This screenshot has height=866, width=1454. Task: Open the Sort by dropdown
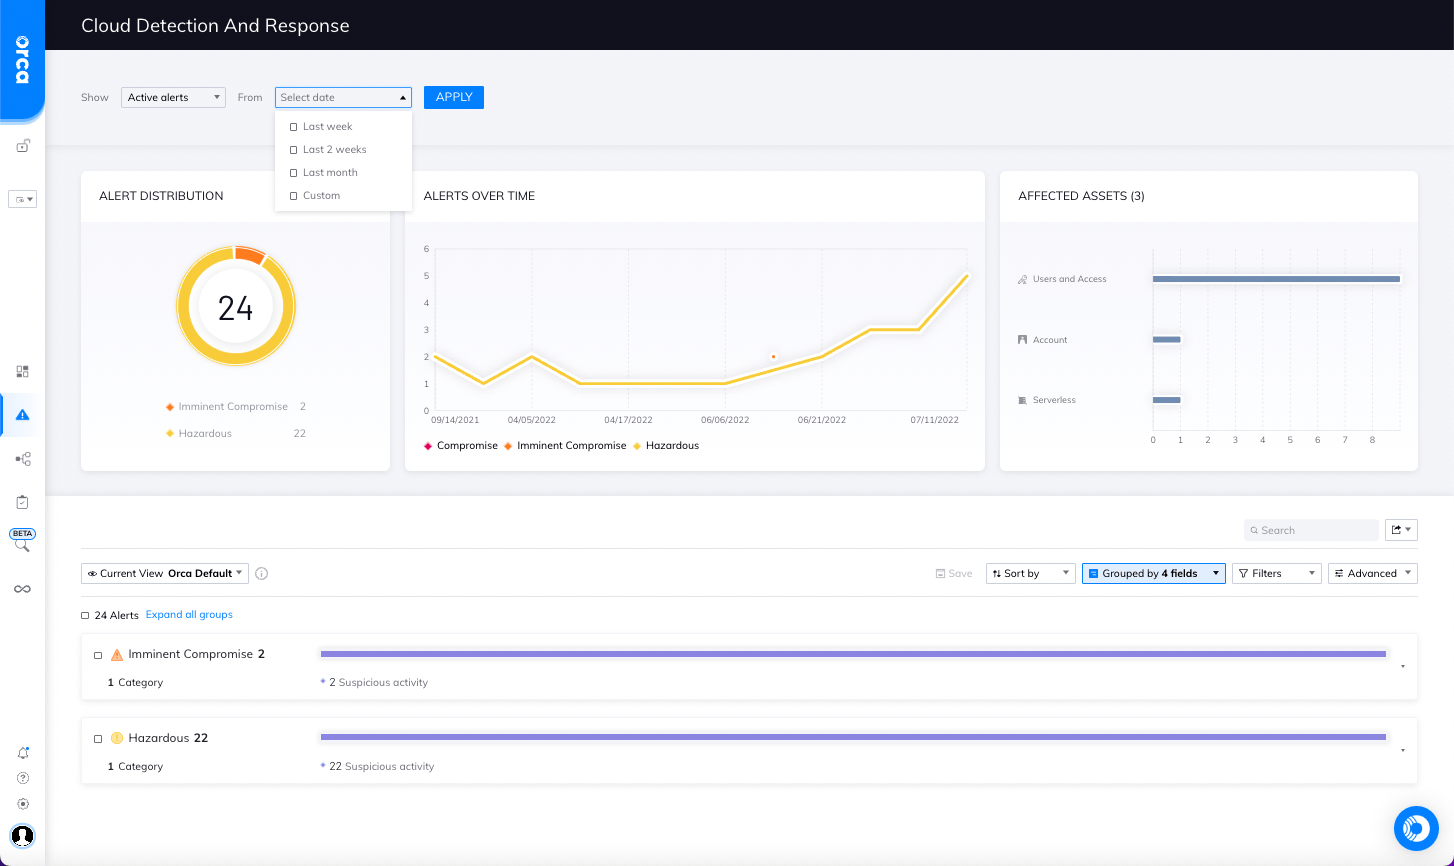click(x=1030, y=573)
